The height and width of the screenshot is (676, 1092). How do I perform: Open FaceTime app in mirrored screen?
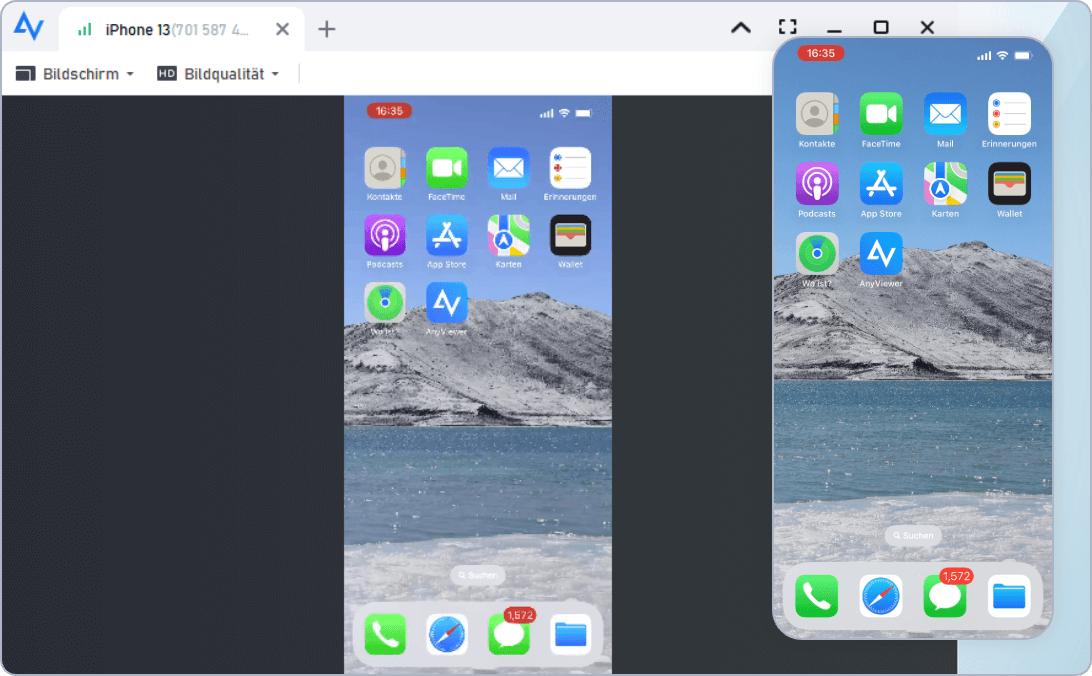(x=446, y=168)
